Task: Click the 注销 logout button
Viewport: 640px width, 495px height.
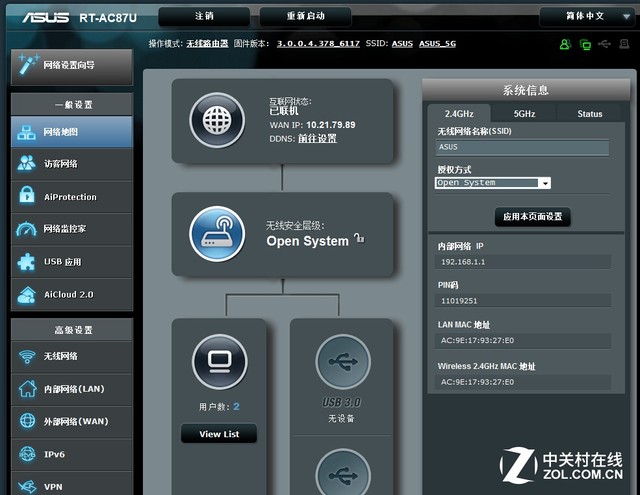Action: (204, 16)
